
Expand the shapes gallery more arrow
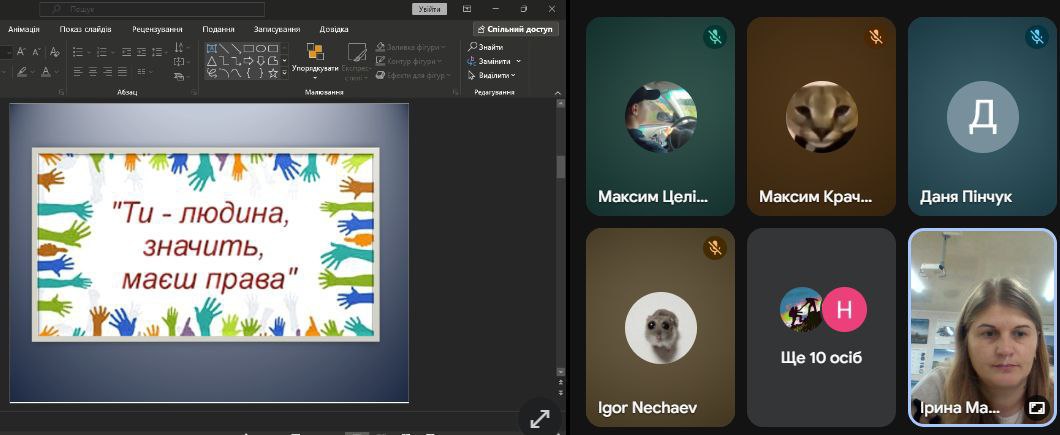pos(285,73)
